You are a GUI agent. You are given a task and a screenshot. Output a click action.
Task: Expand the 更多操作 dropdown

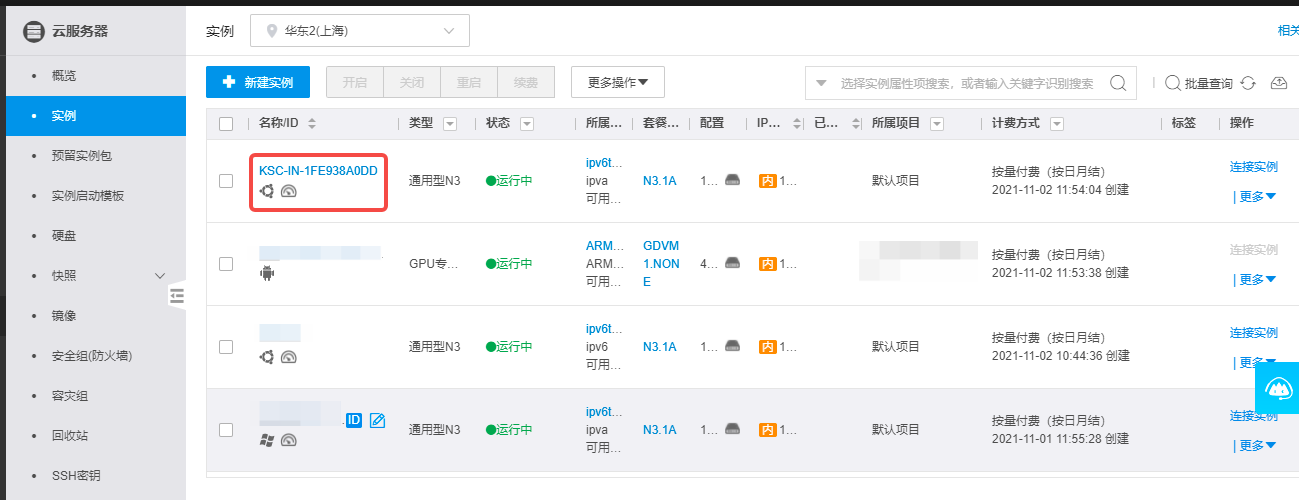pos(617,82)
